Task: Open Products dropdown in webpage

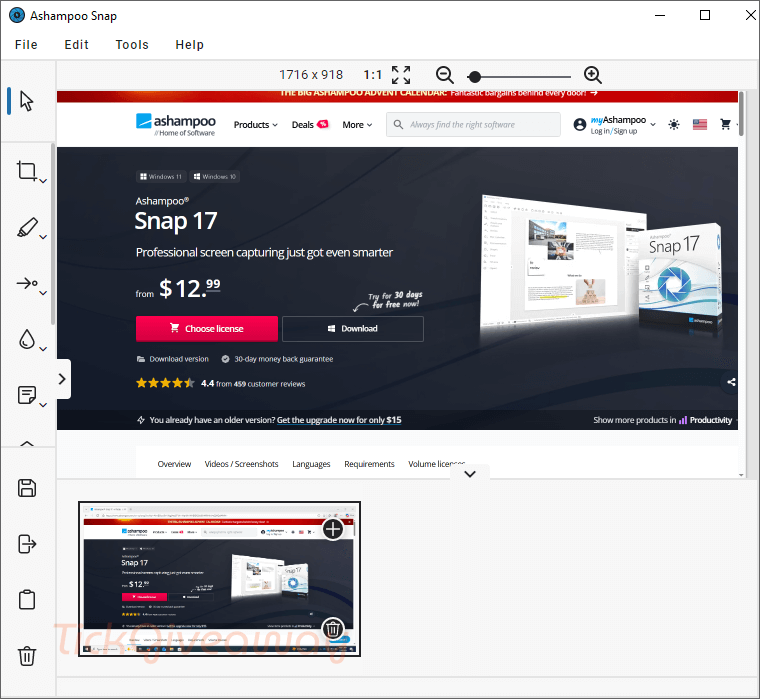Action: tap(255, 125)
